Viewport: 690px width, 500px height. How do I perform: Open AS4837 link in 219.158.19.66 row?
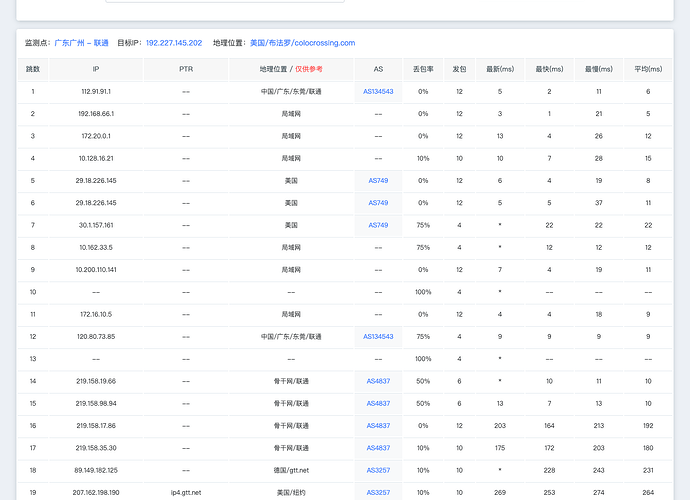coord(378,381)
